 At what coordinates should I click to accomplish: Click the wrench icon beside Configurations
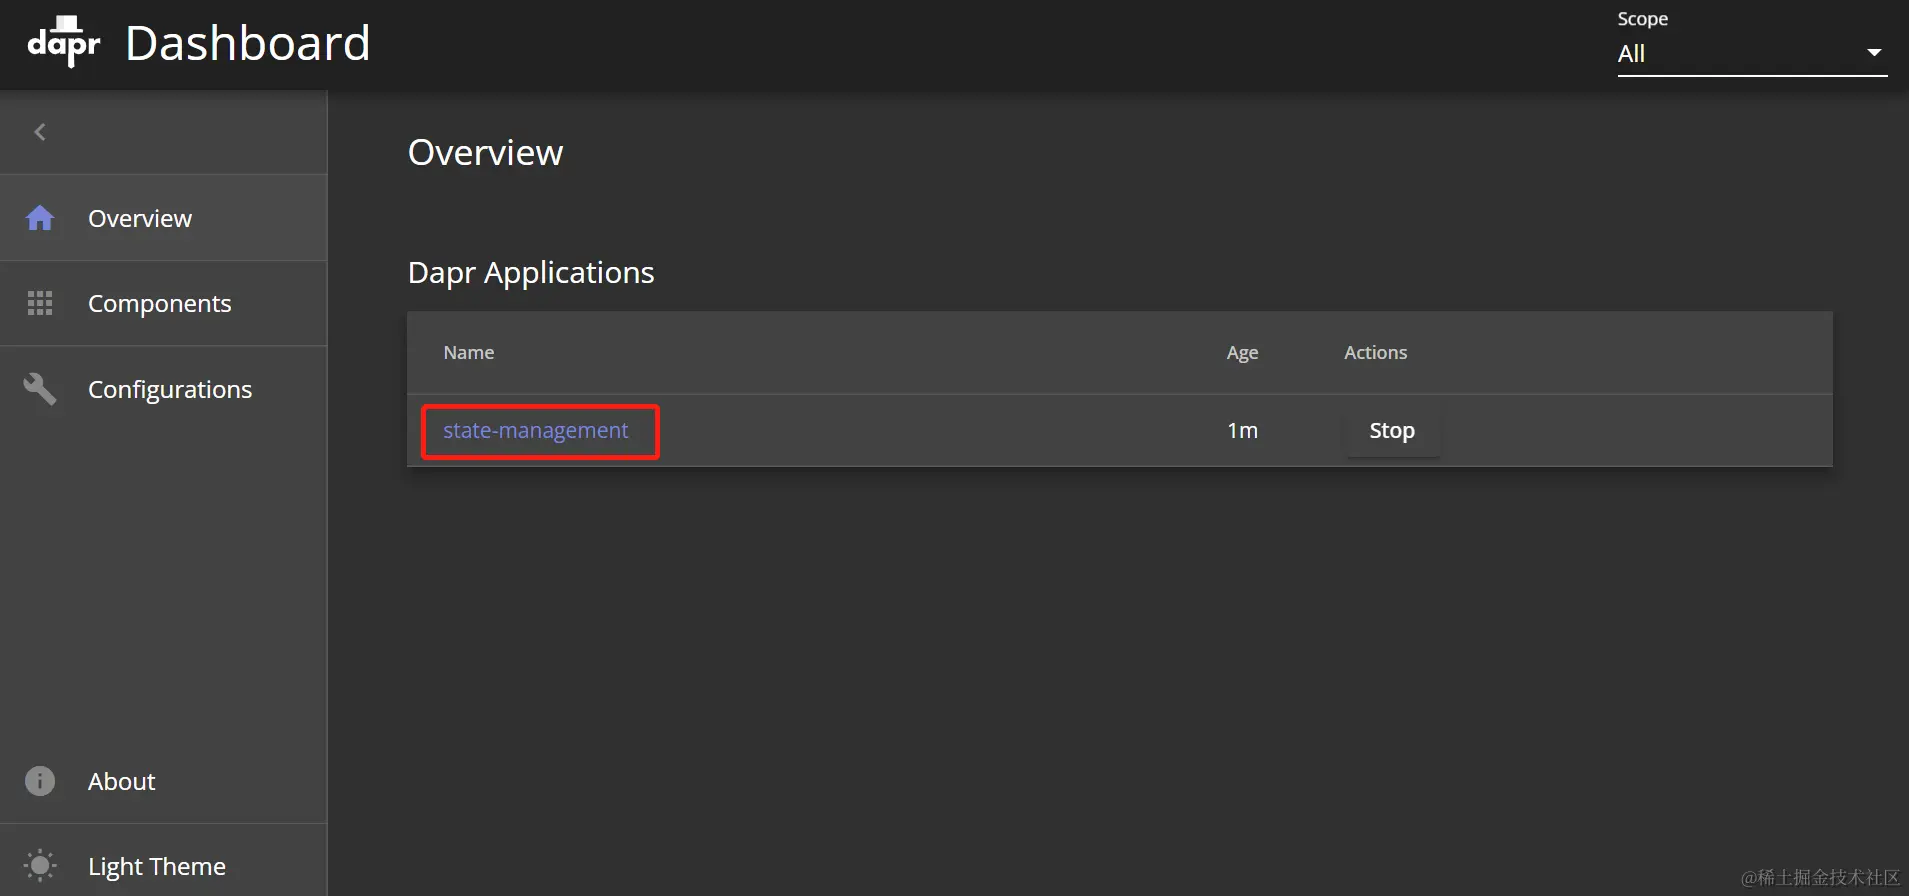40,389
